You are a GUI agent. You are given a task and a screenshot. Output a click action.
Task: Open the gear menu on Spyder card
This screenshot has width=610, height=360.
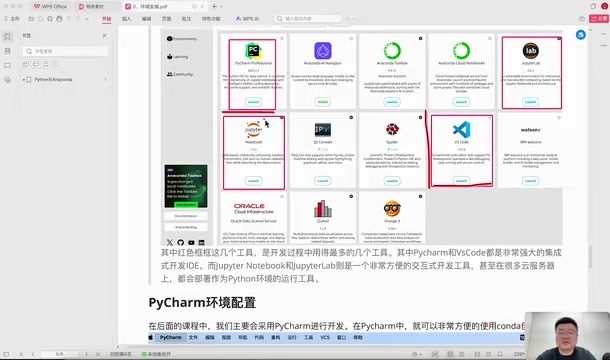coord(421,118)
